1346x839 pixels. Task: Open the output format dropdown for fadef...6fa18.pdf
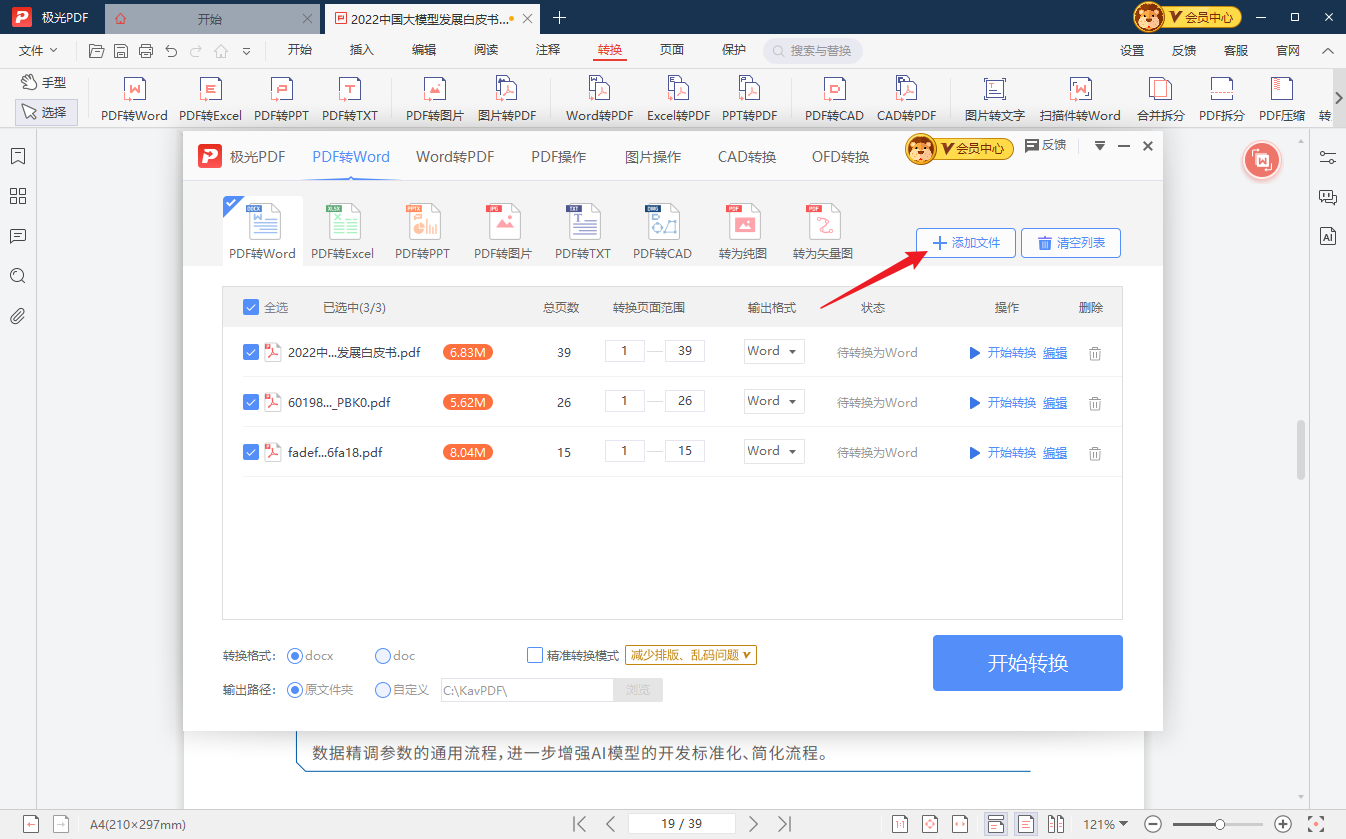pos(773,451)
